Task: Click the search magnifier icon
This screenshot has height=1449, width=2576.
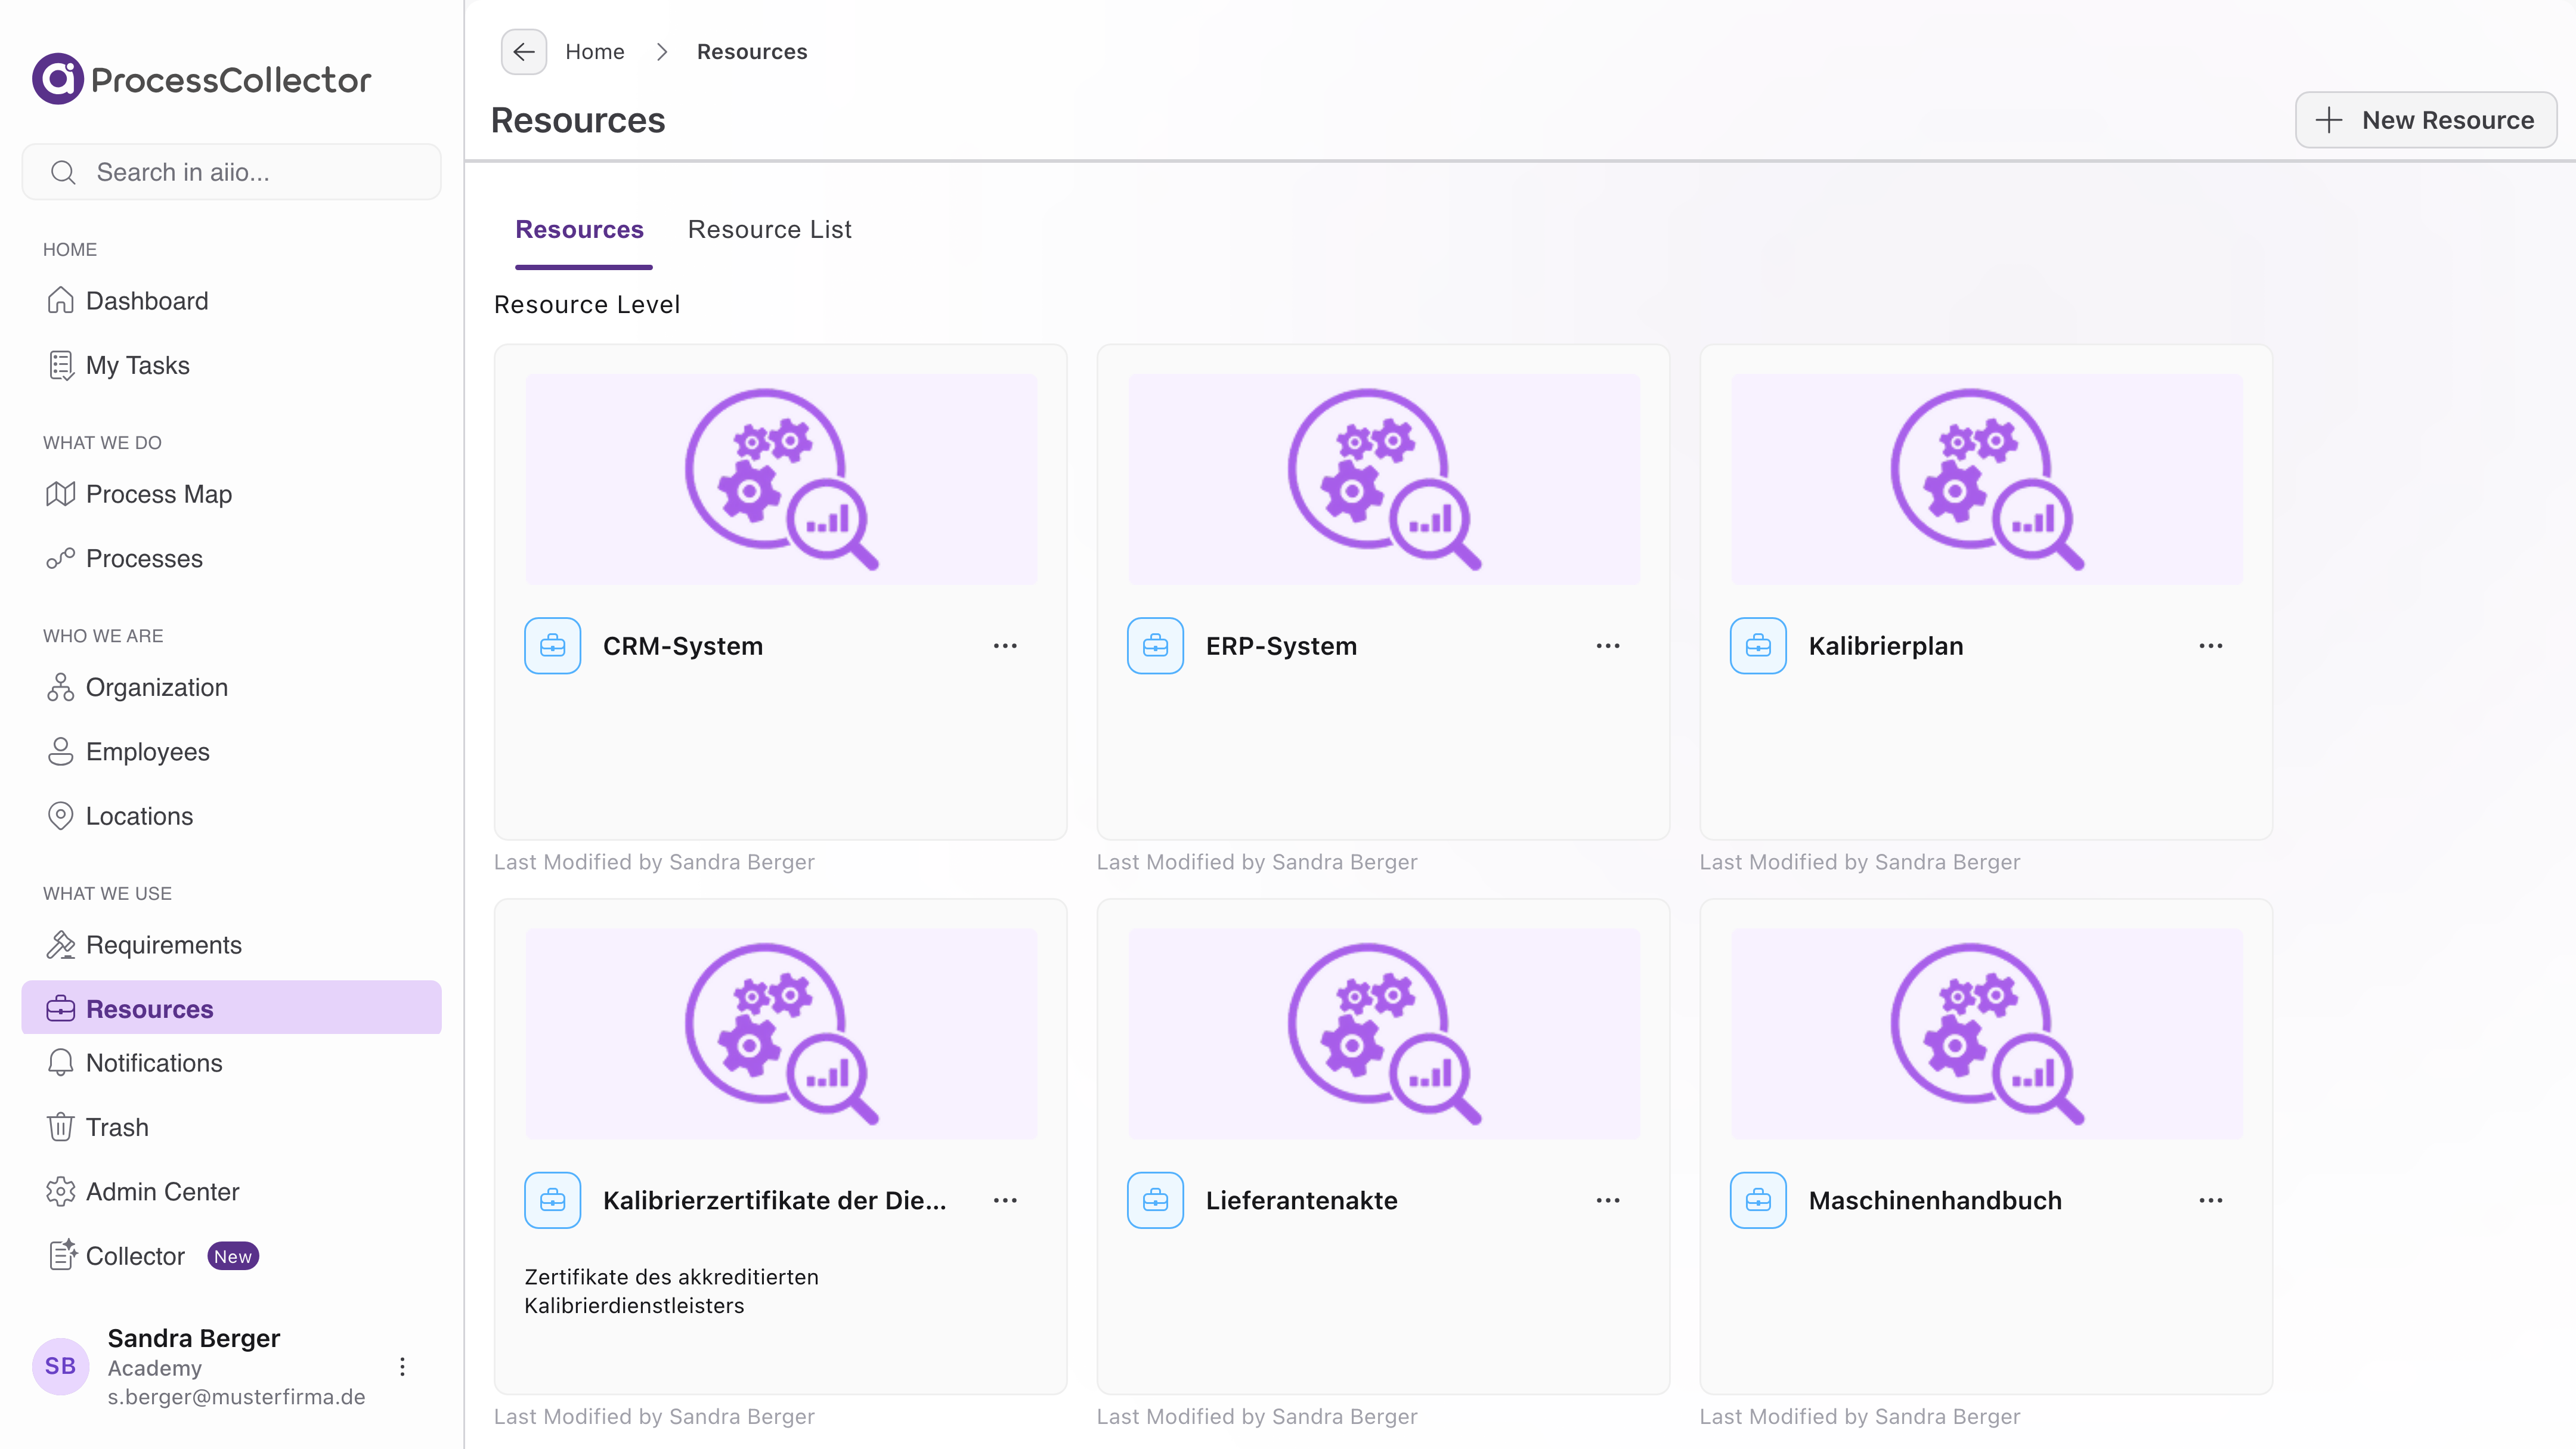Action: [63, 172]
